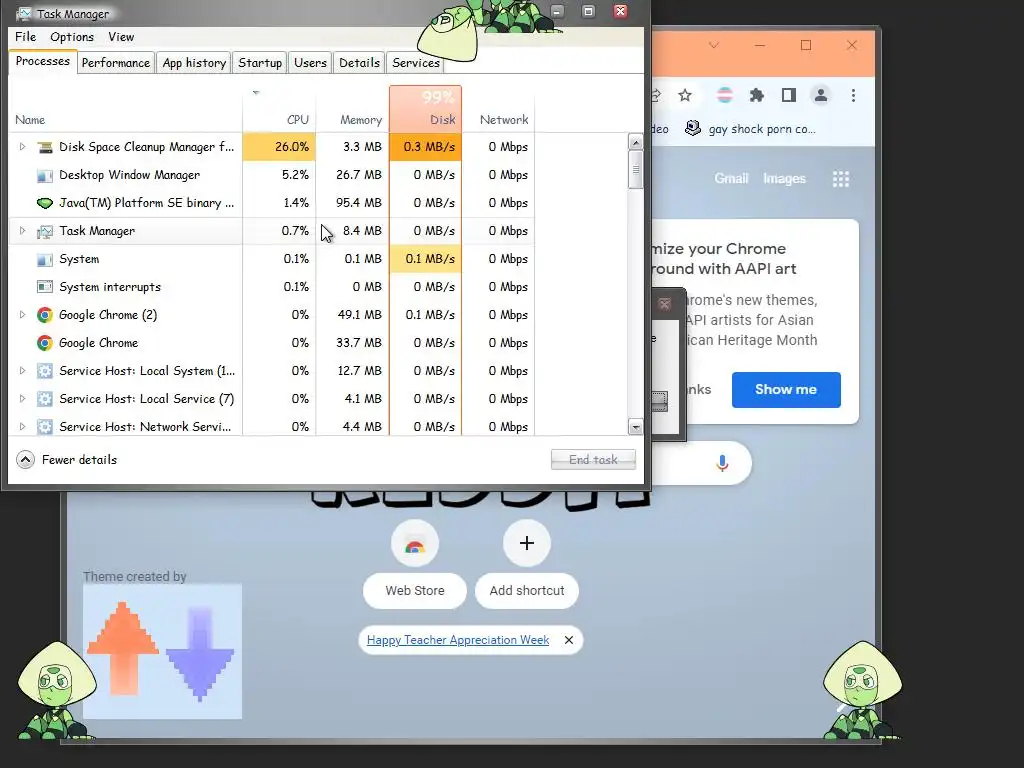Collapse view with Fewer details arrow
This screenshot has height=768, width=1024.
pyautogui.click(x=25, y=460)
